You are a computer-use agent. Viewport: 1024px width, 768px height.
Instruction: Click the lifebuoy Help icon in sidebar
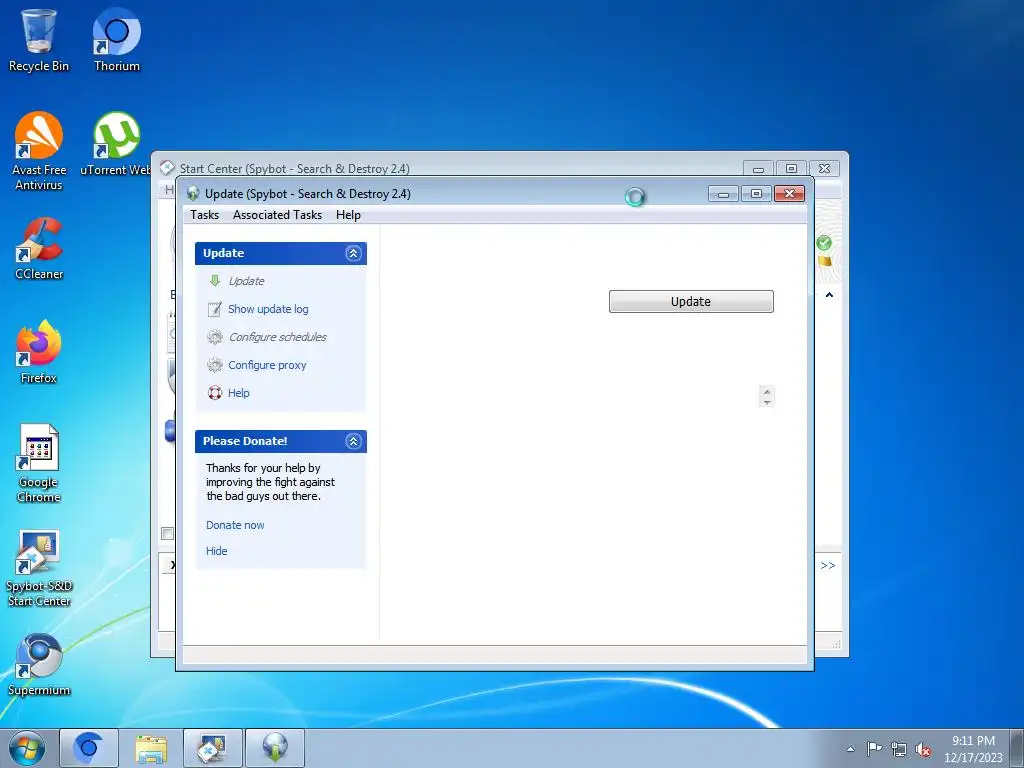pos(215,393)
